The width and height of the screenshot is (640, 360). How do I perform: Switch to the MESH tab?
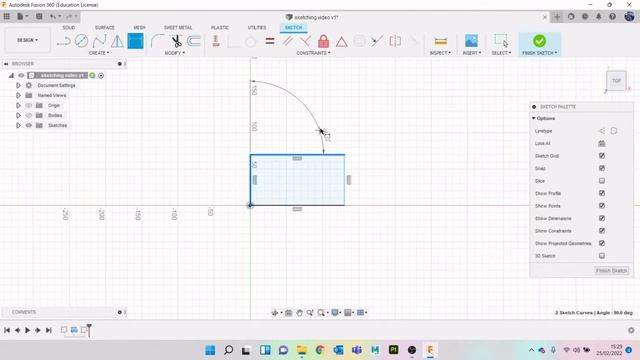tap(139, 27)
